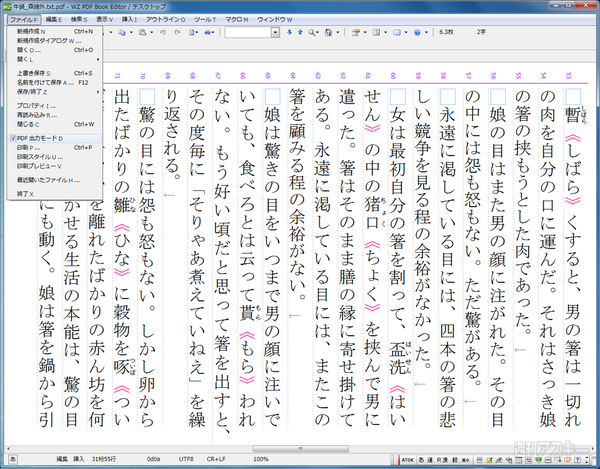Click the copy icon in toolbar
Viewport: 600px width, 469px height.
(122, 33)
